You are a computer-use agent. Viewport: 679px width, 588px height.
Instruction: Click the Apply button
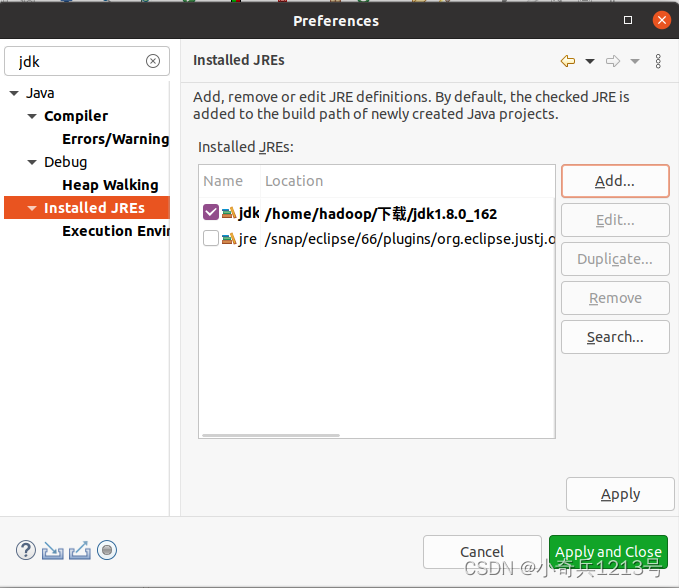pos(620,494)
